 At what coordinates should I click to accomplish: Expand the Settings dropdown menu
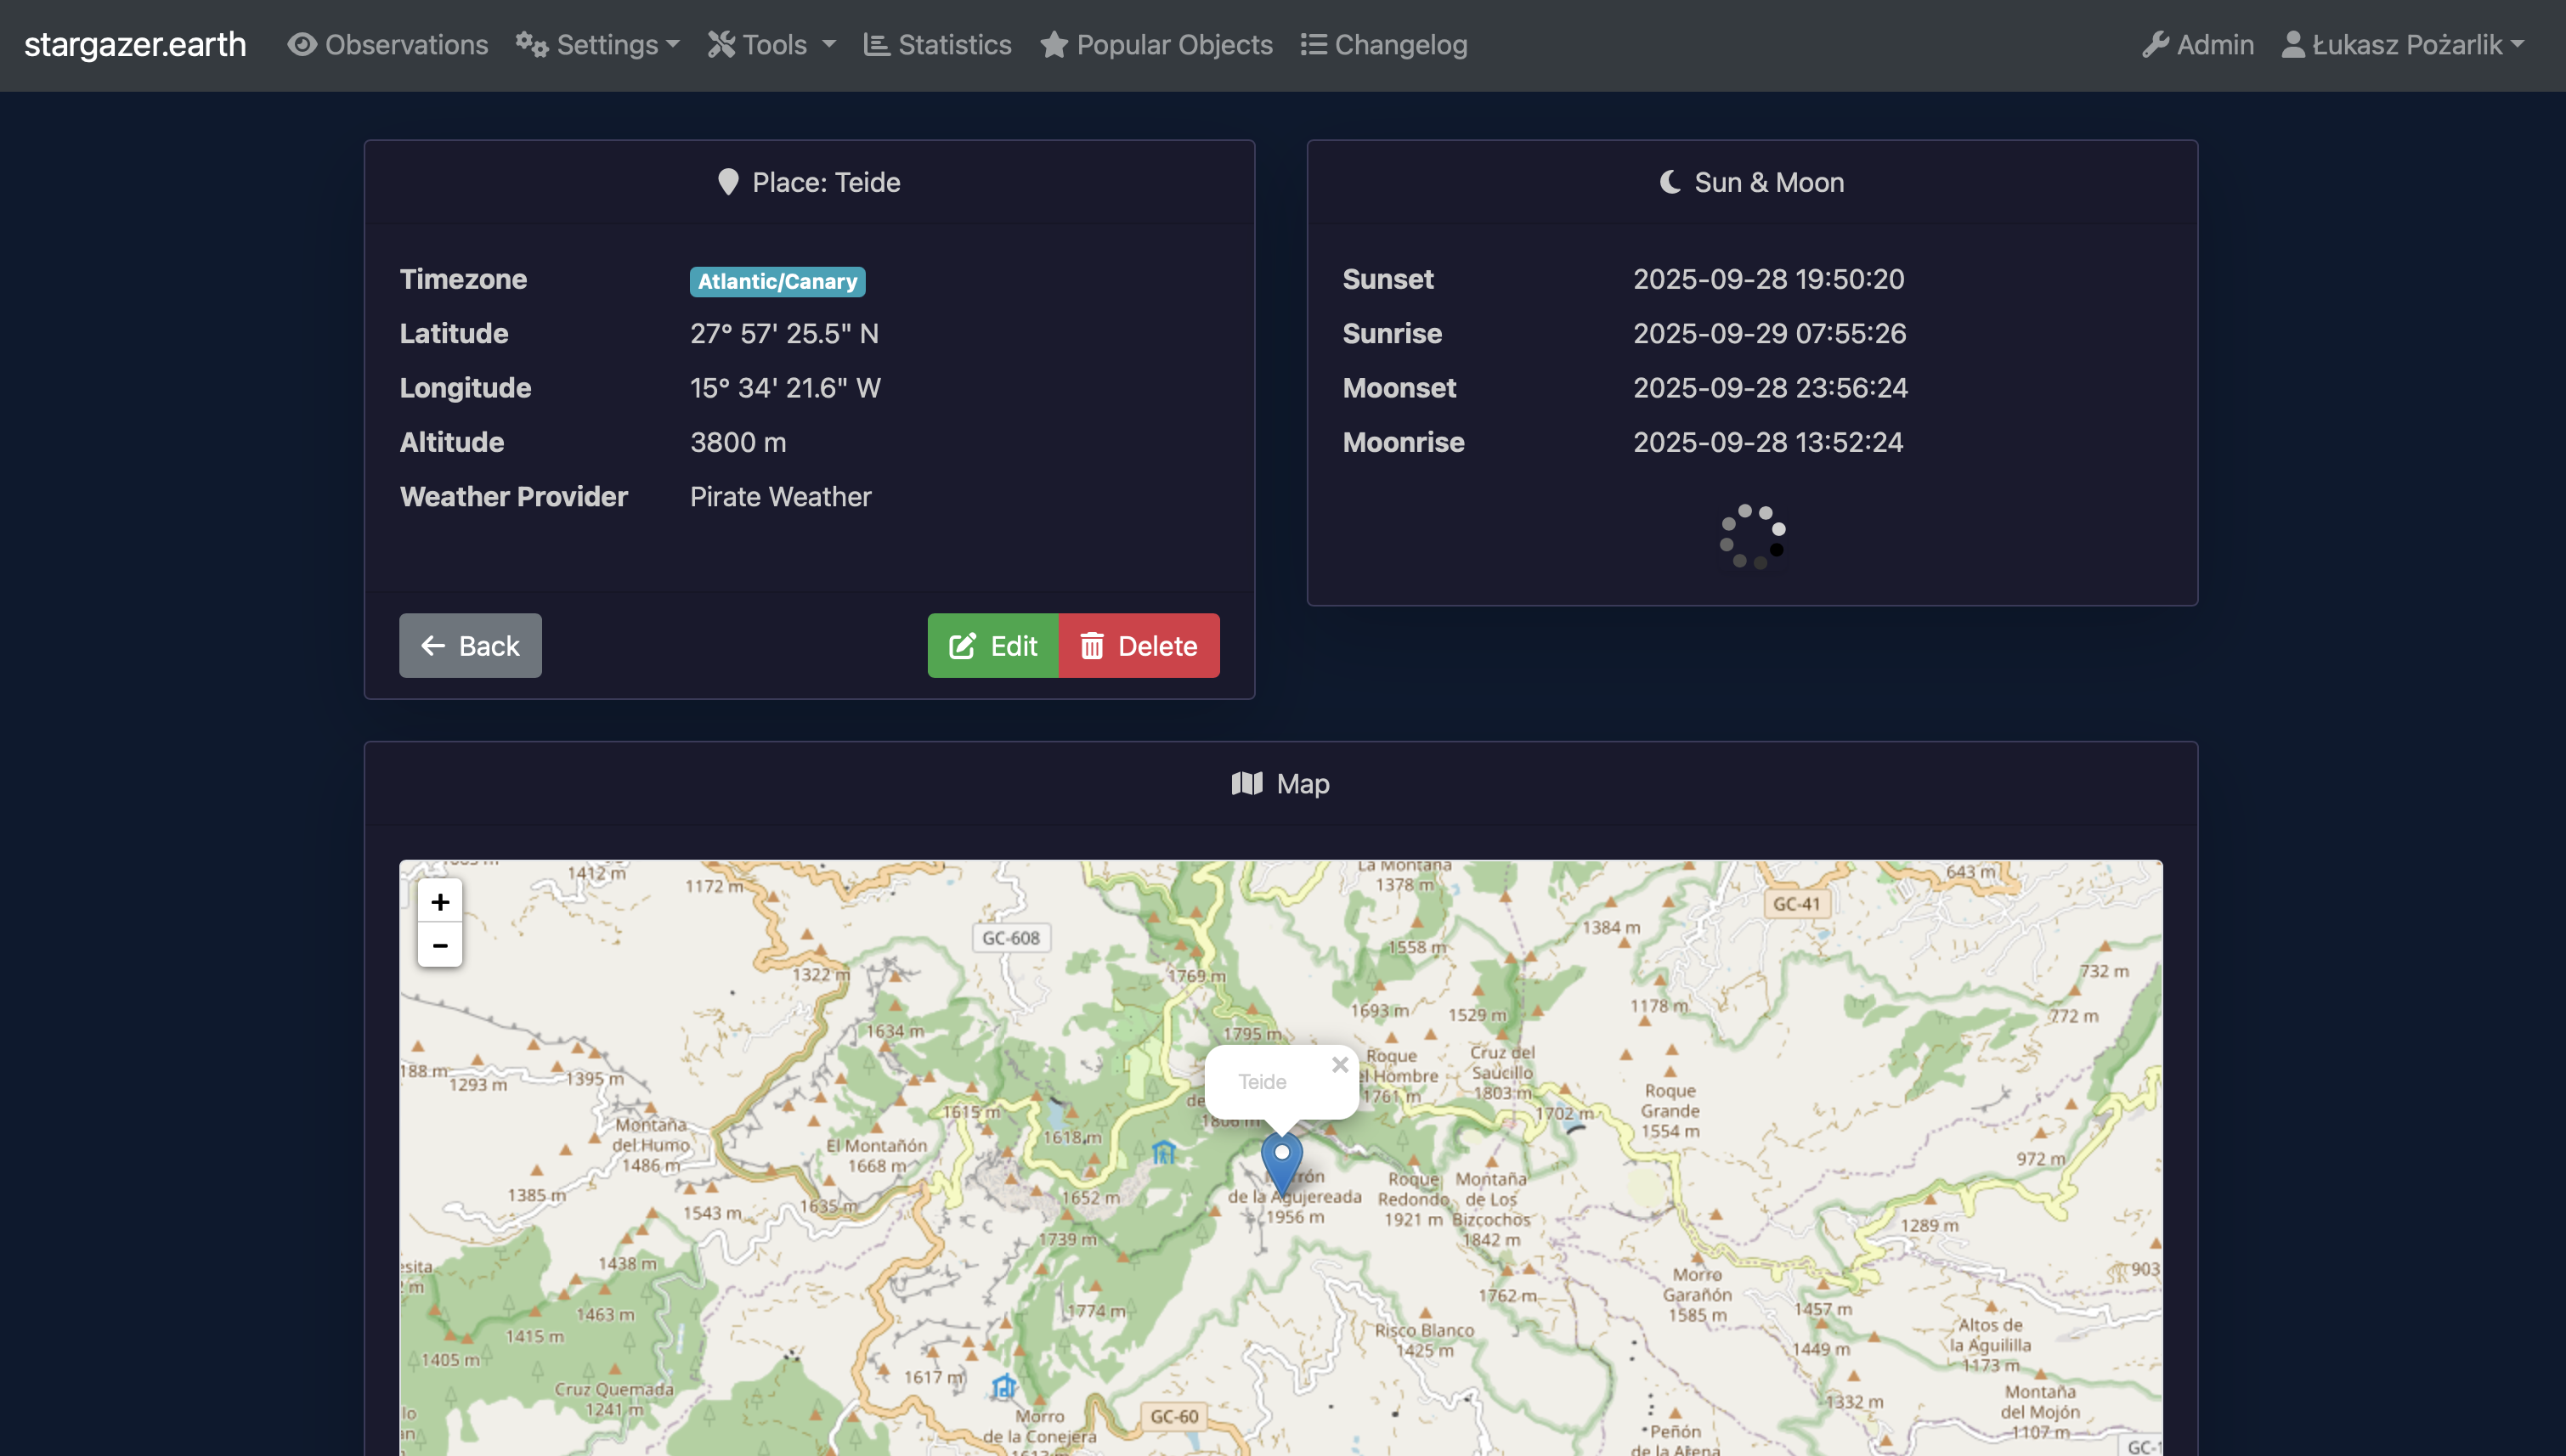598,45
